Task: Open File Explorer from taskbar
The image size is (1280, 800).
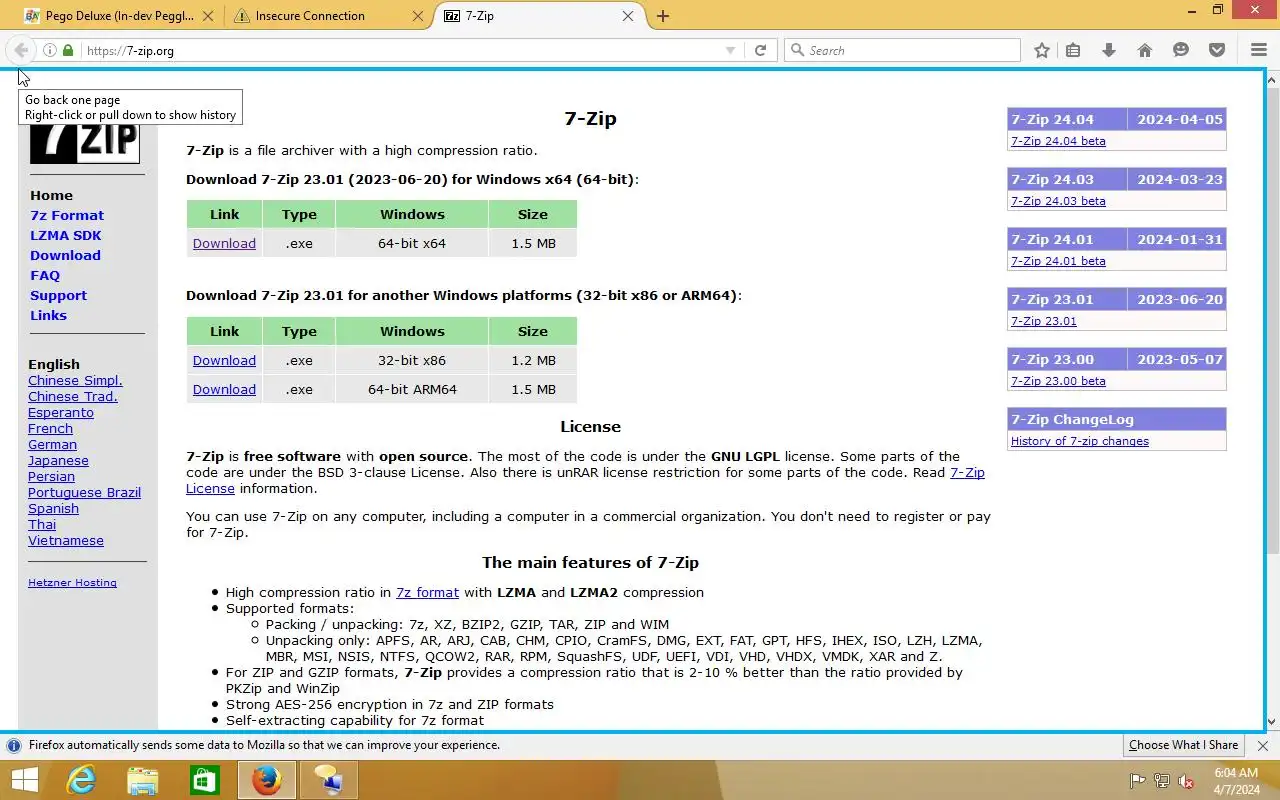Action: pos(143,780)
